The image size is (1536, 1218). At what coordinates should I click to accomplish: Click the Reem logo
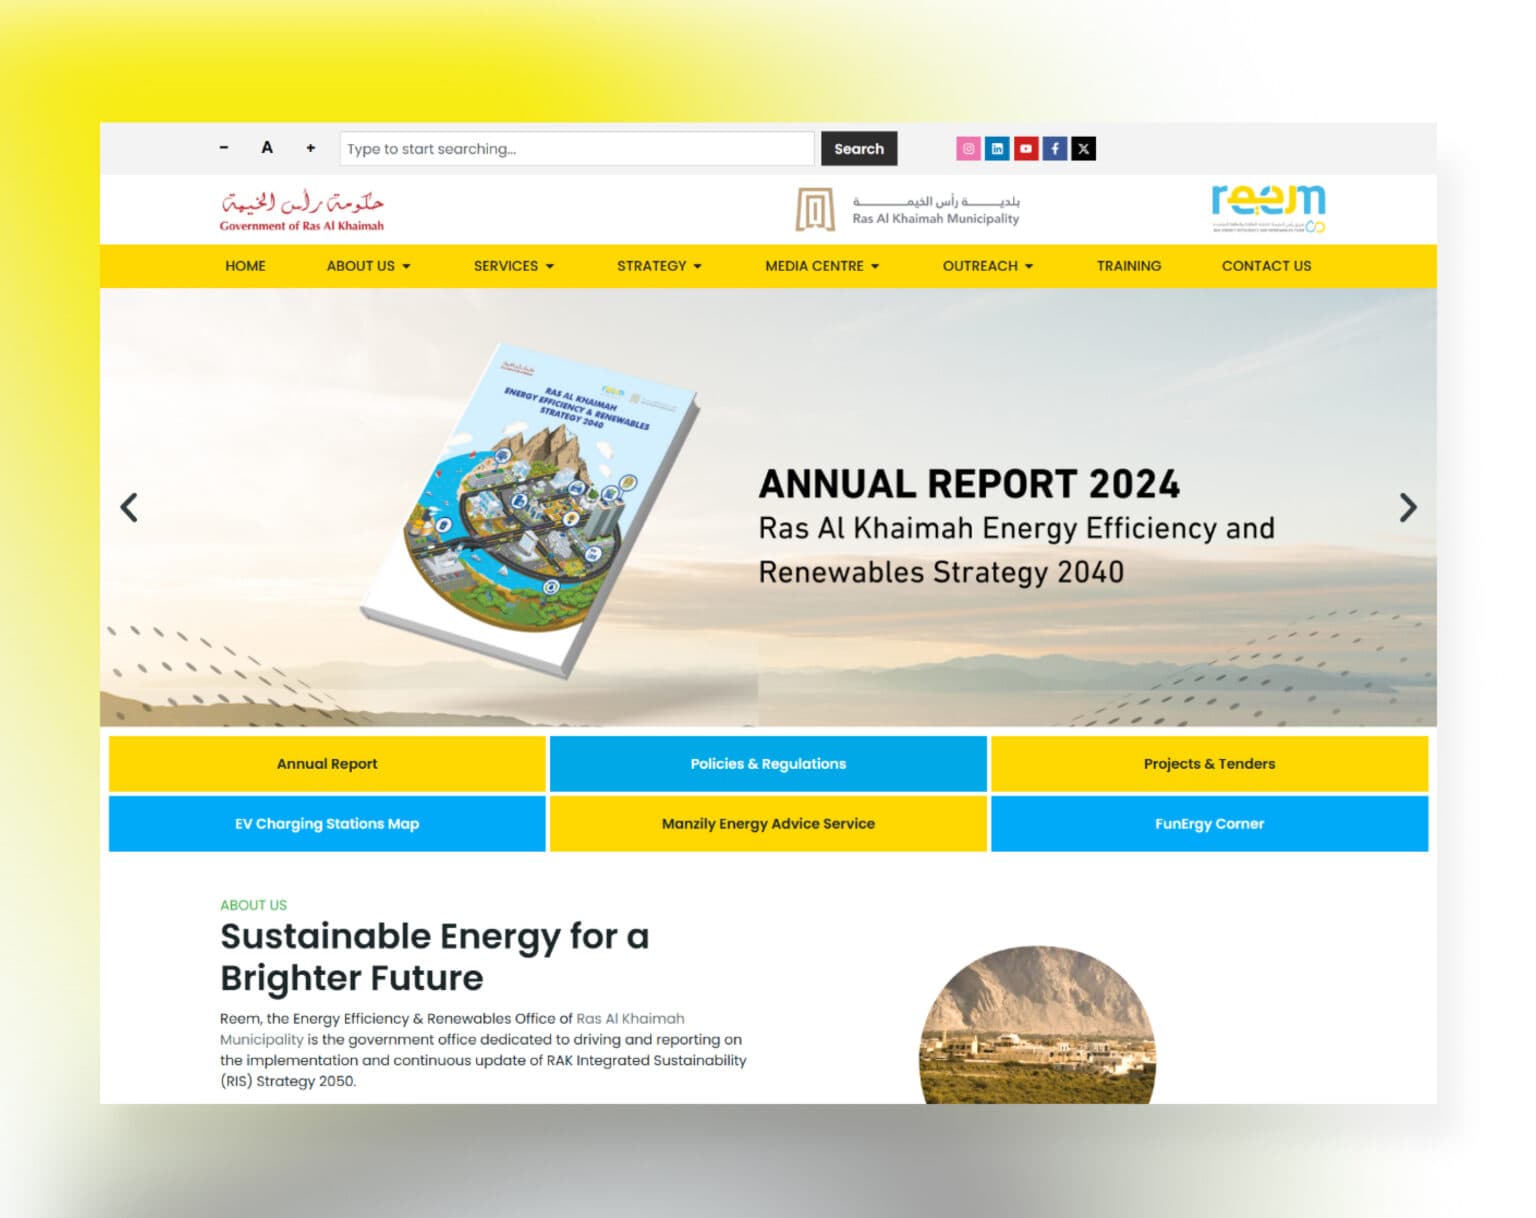tap(1268, 208)
